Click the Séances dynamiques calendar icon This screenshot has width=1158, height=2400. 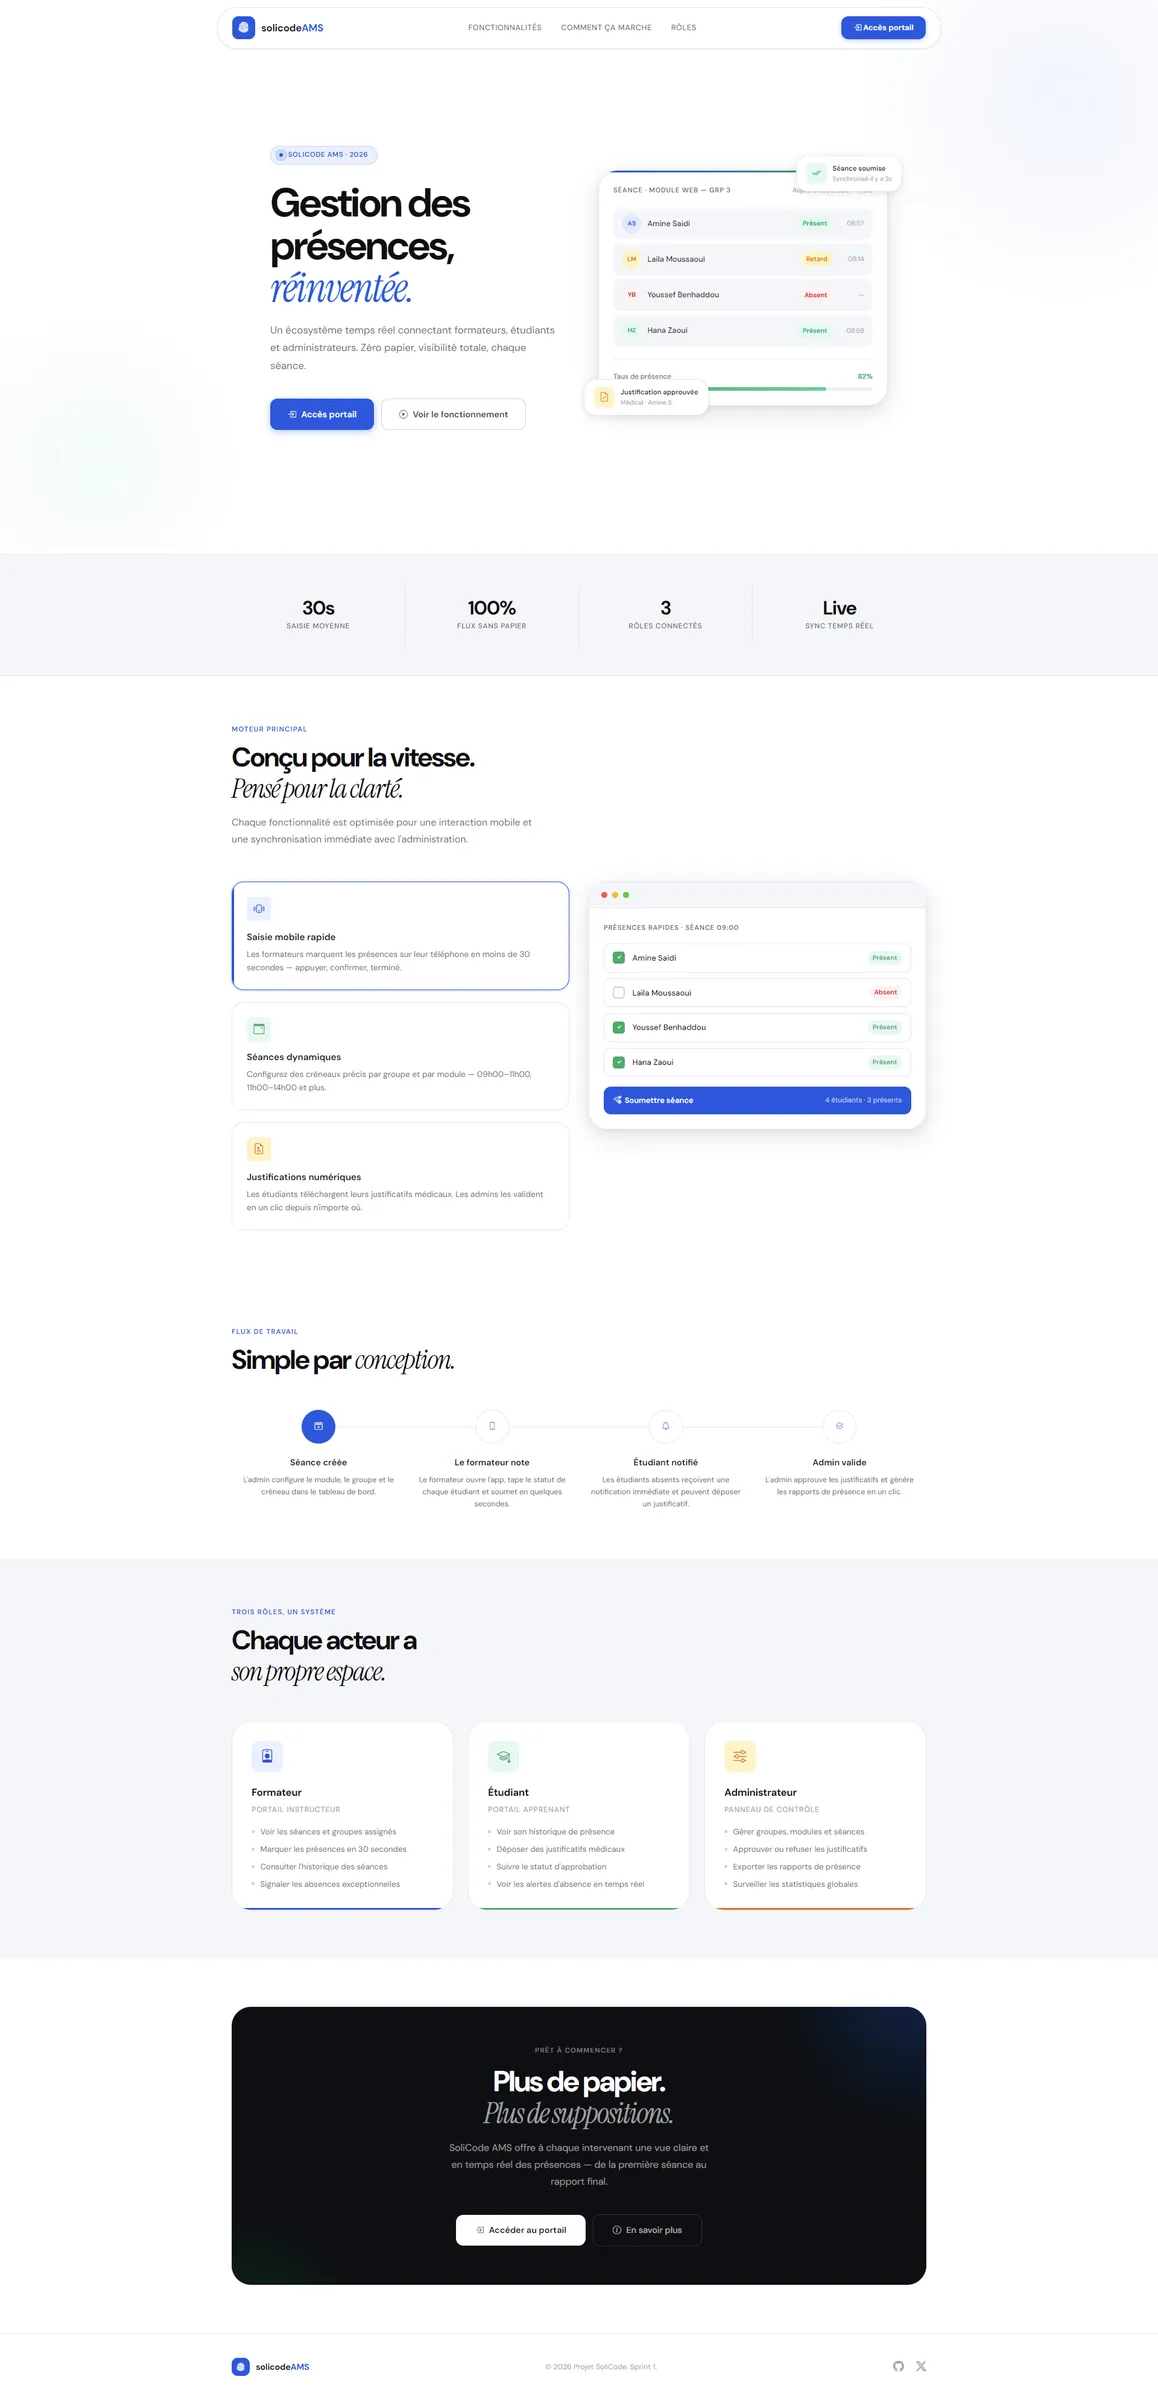coord(259,1029)
